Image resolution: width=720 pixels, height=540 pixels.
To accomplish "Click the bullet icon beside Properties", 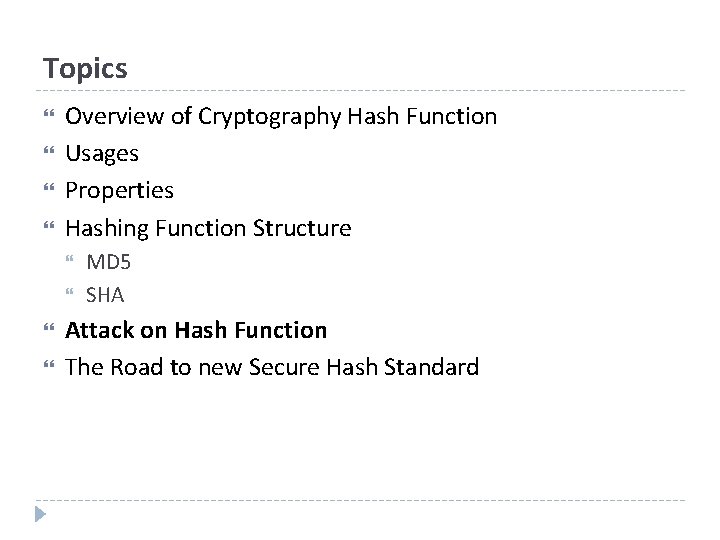I will click(49, 187).
